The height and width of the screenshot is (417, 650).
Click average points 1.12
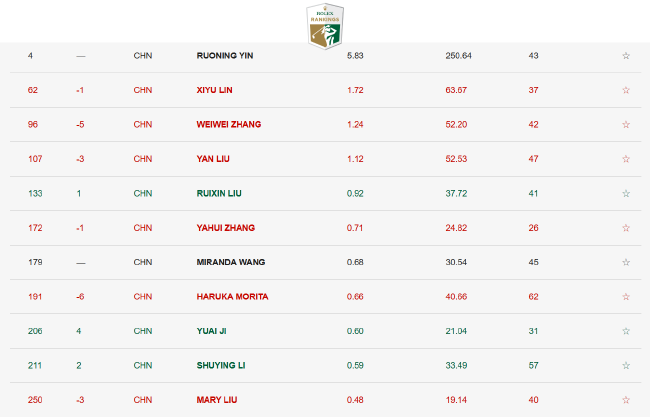pos(355,159)
